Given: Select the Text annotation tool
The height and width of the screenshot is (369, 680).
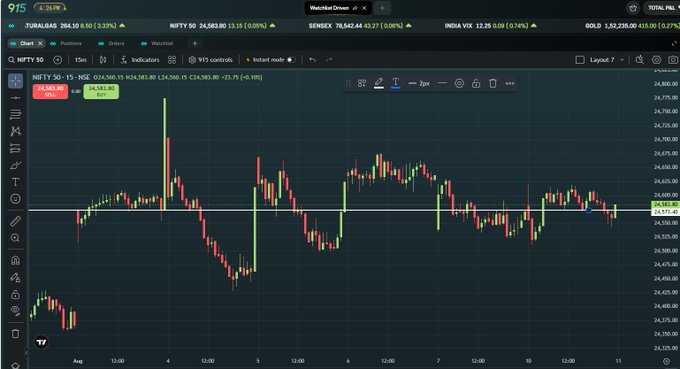Looking at the screenshot, I should click(x=15, y=182).
